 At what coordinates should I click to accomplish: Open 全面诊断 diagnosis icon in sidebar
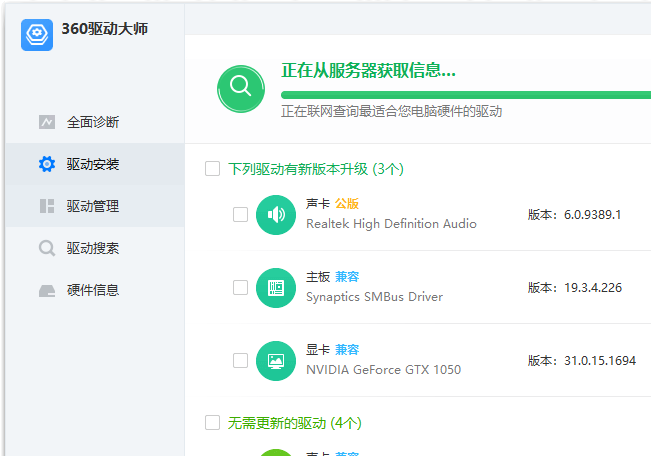pos(47,122)
